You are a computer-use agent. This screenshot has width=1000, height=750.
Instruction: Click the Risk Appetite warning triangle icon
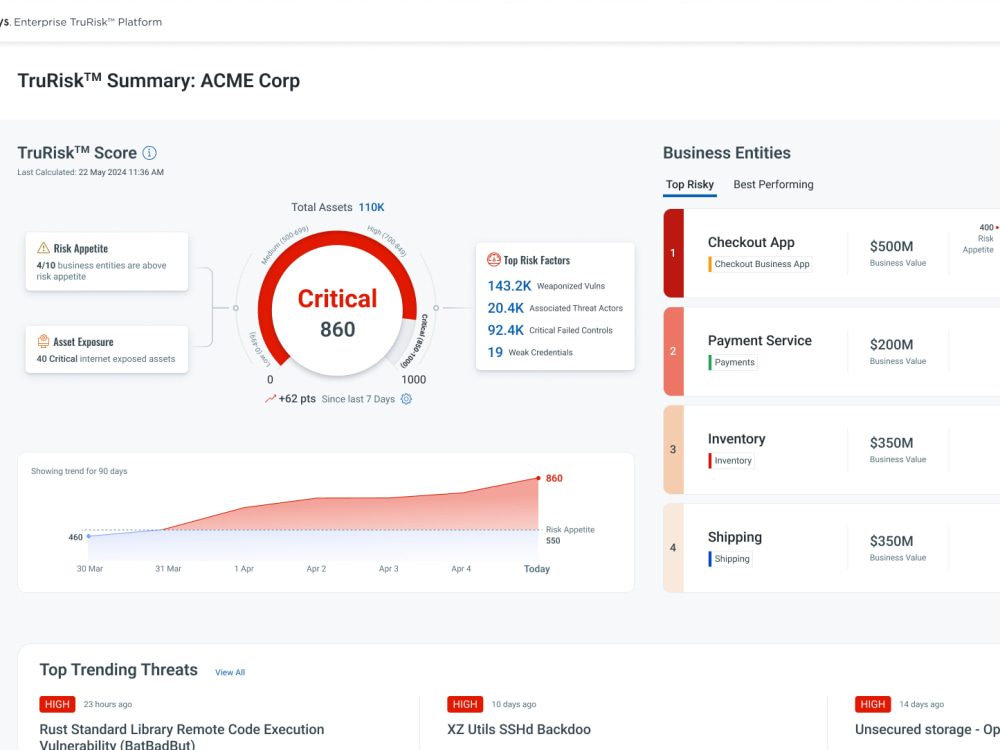pos(43,248)
